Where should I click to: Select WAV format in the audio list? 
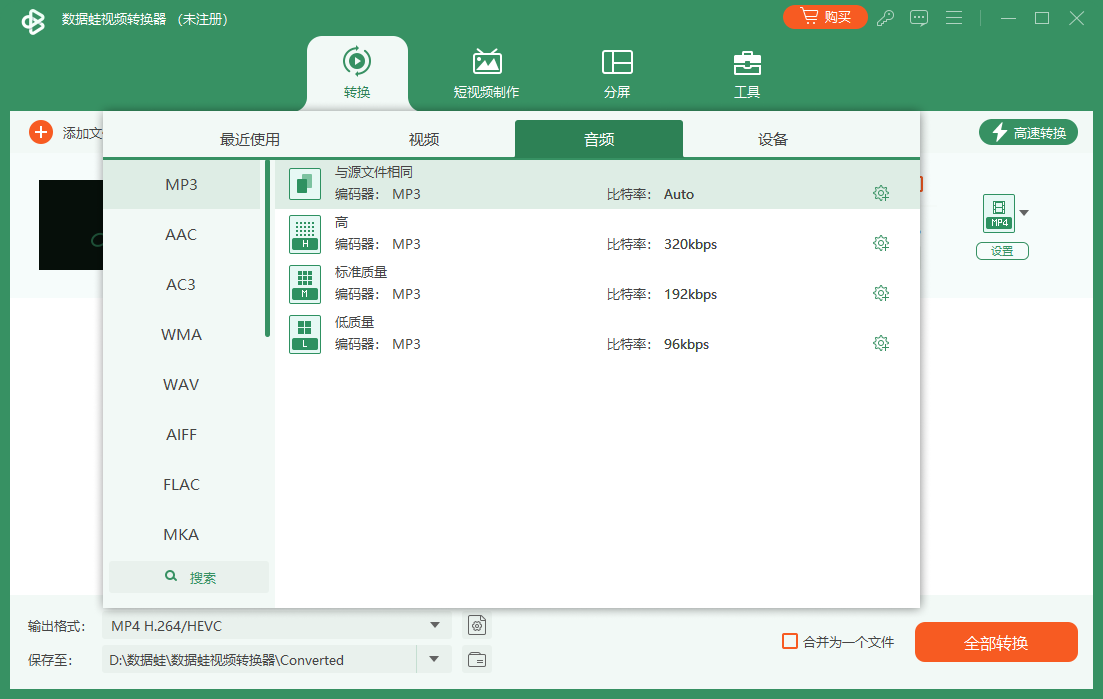[x=181, y=384]
